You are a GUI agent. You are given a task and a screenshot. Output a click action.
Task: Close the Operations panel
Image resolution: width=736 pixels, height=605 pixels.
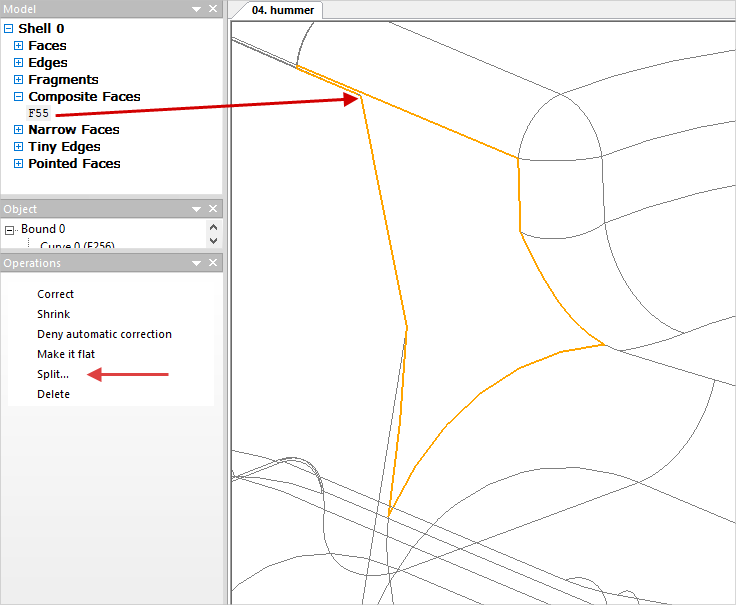click(x=213, y=263)
